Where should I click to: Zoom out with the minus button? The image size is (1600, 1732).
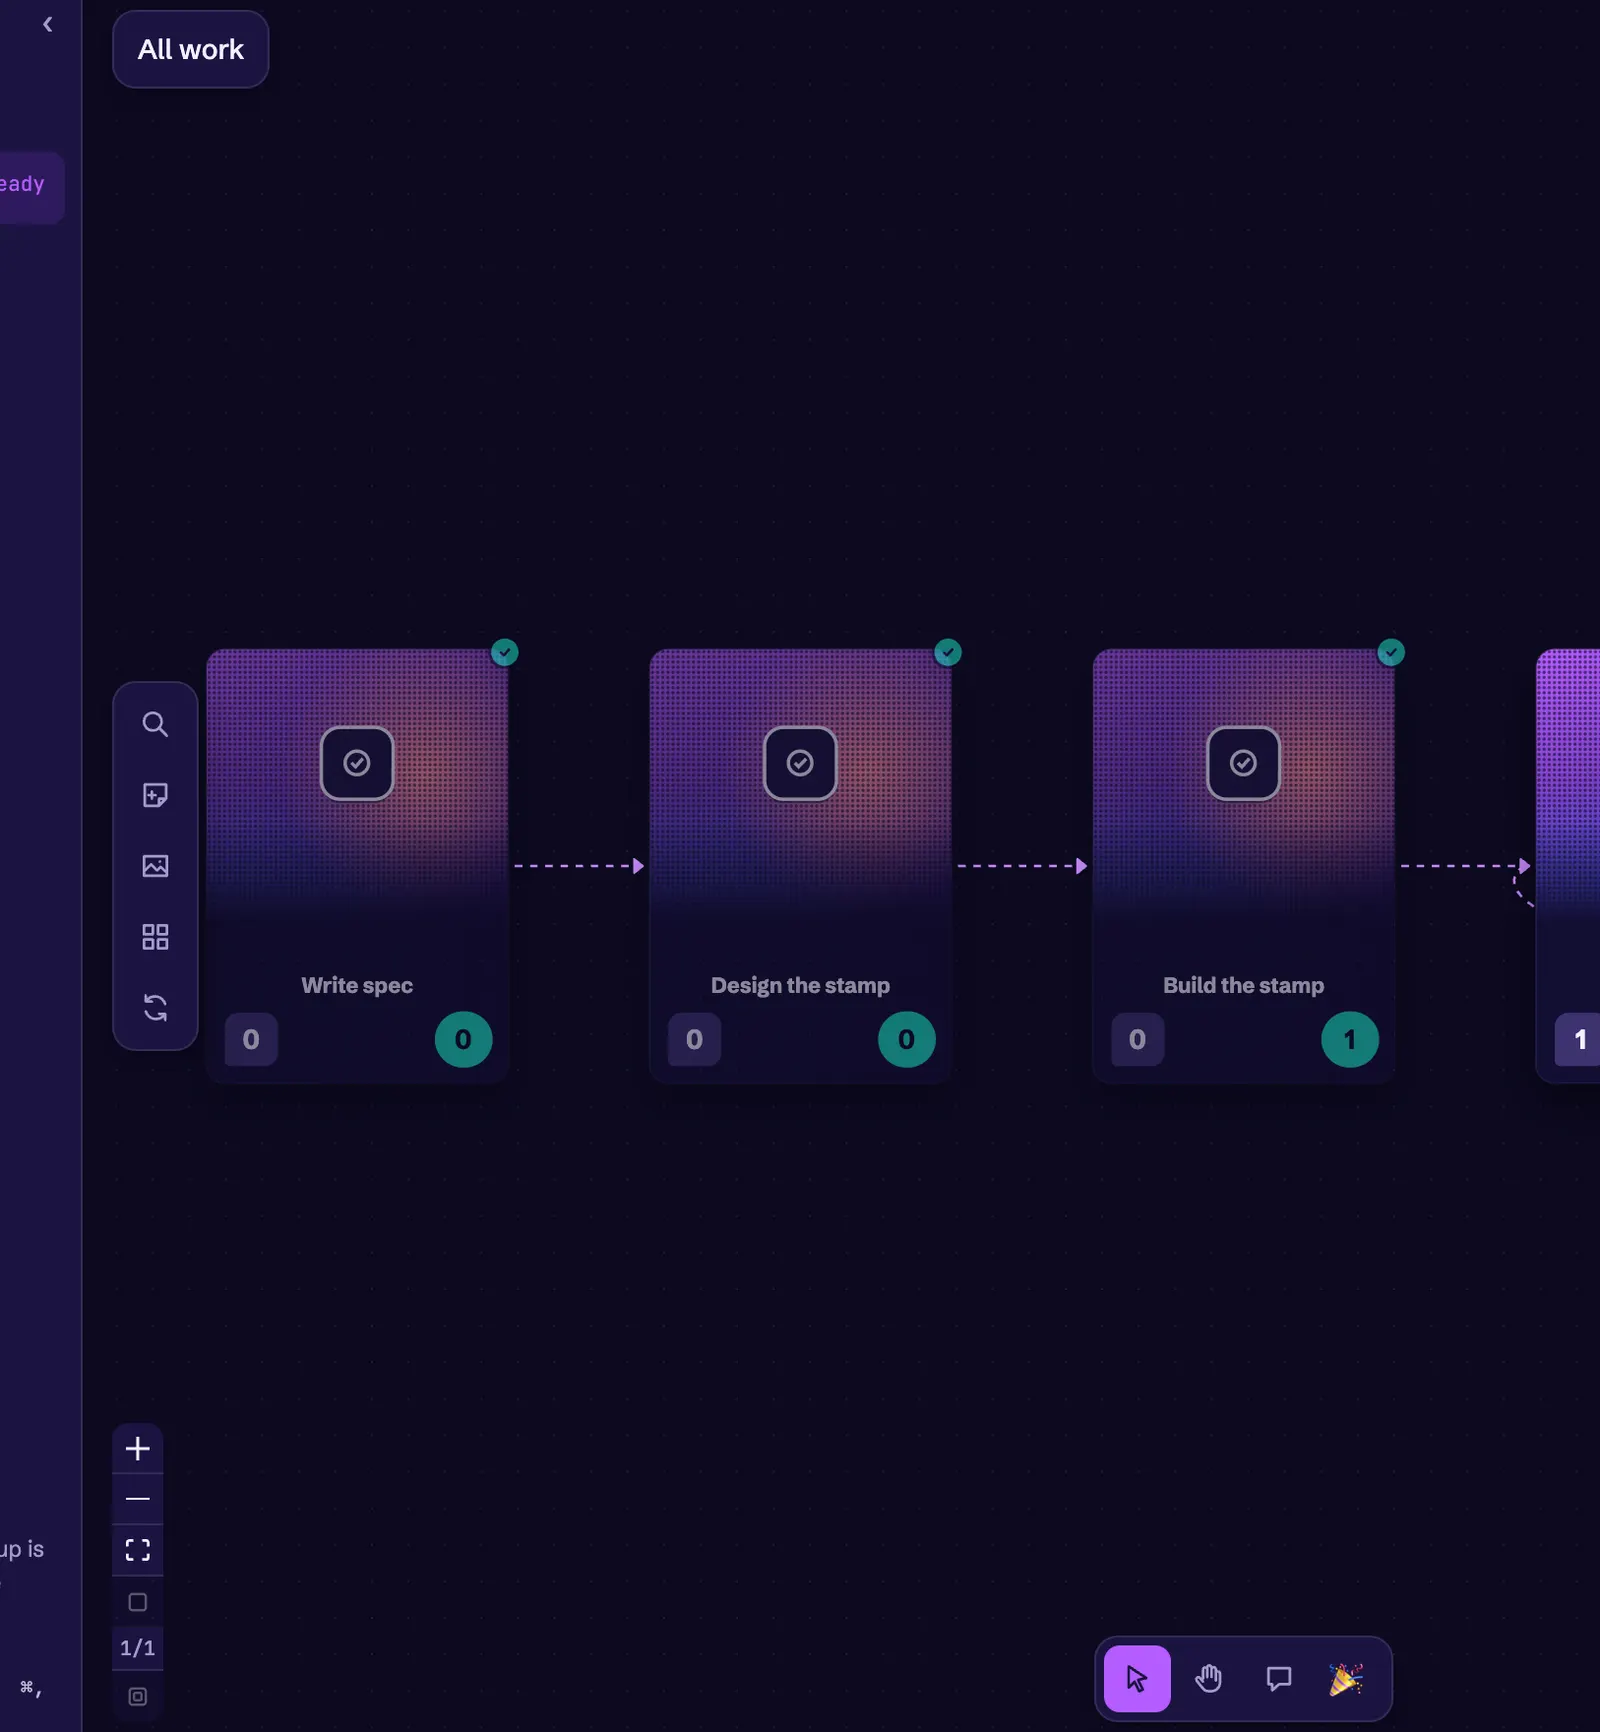coord(138,1499)
